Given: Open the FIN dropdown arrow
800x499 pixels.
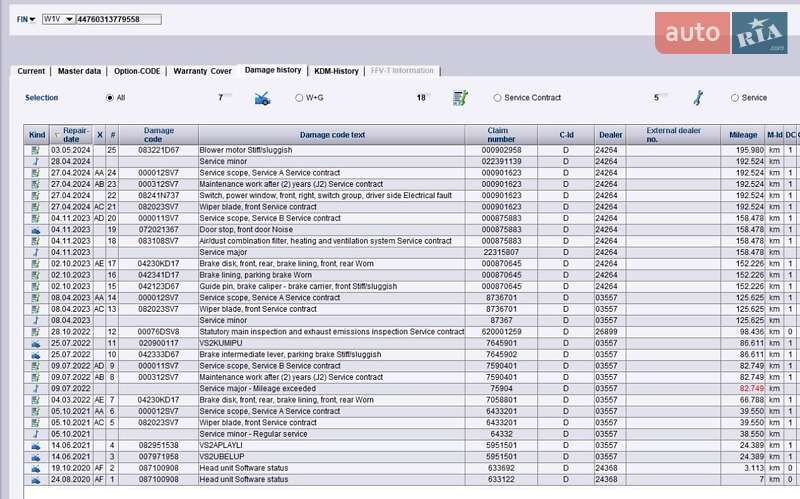Looking at the screenshot, I should click(33, 19).
